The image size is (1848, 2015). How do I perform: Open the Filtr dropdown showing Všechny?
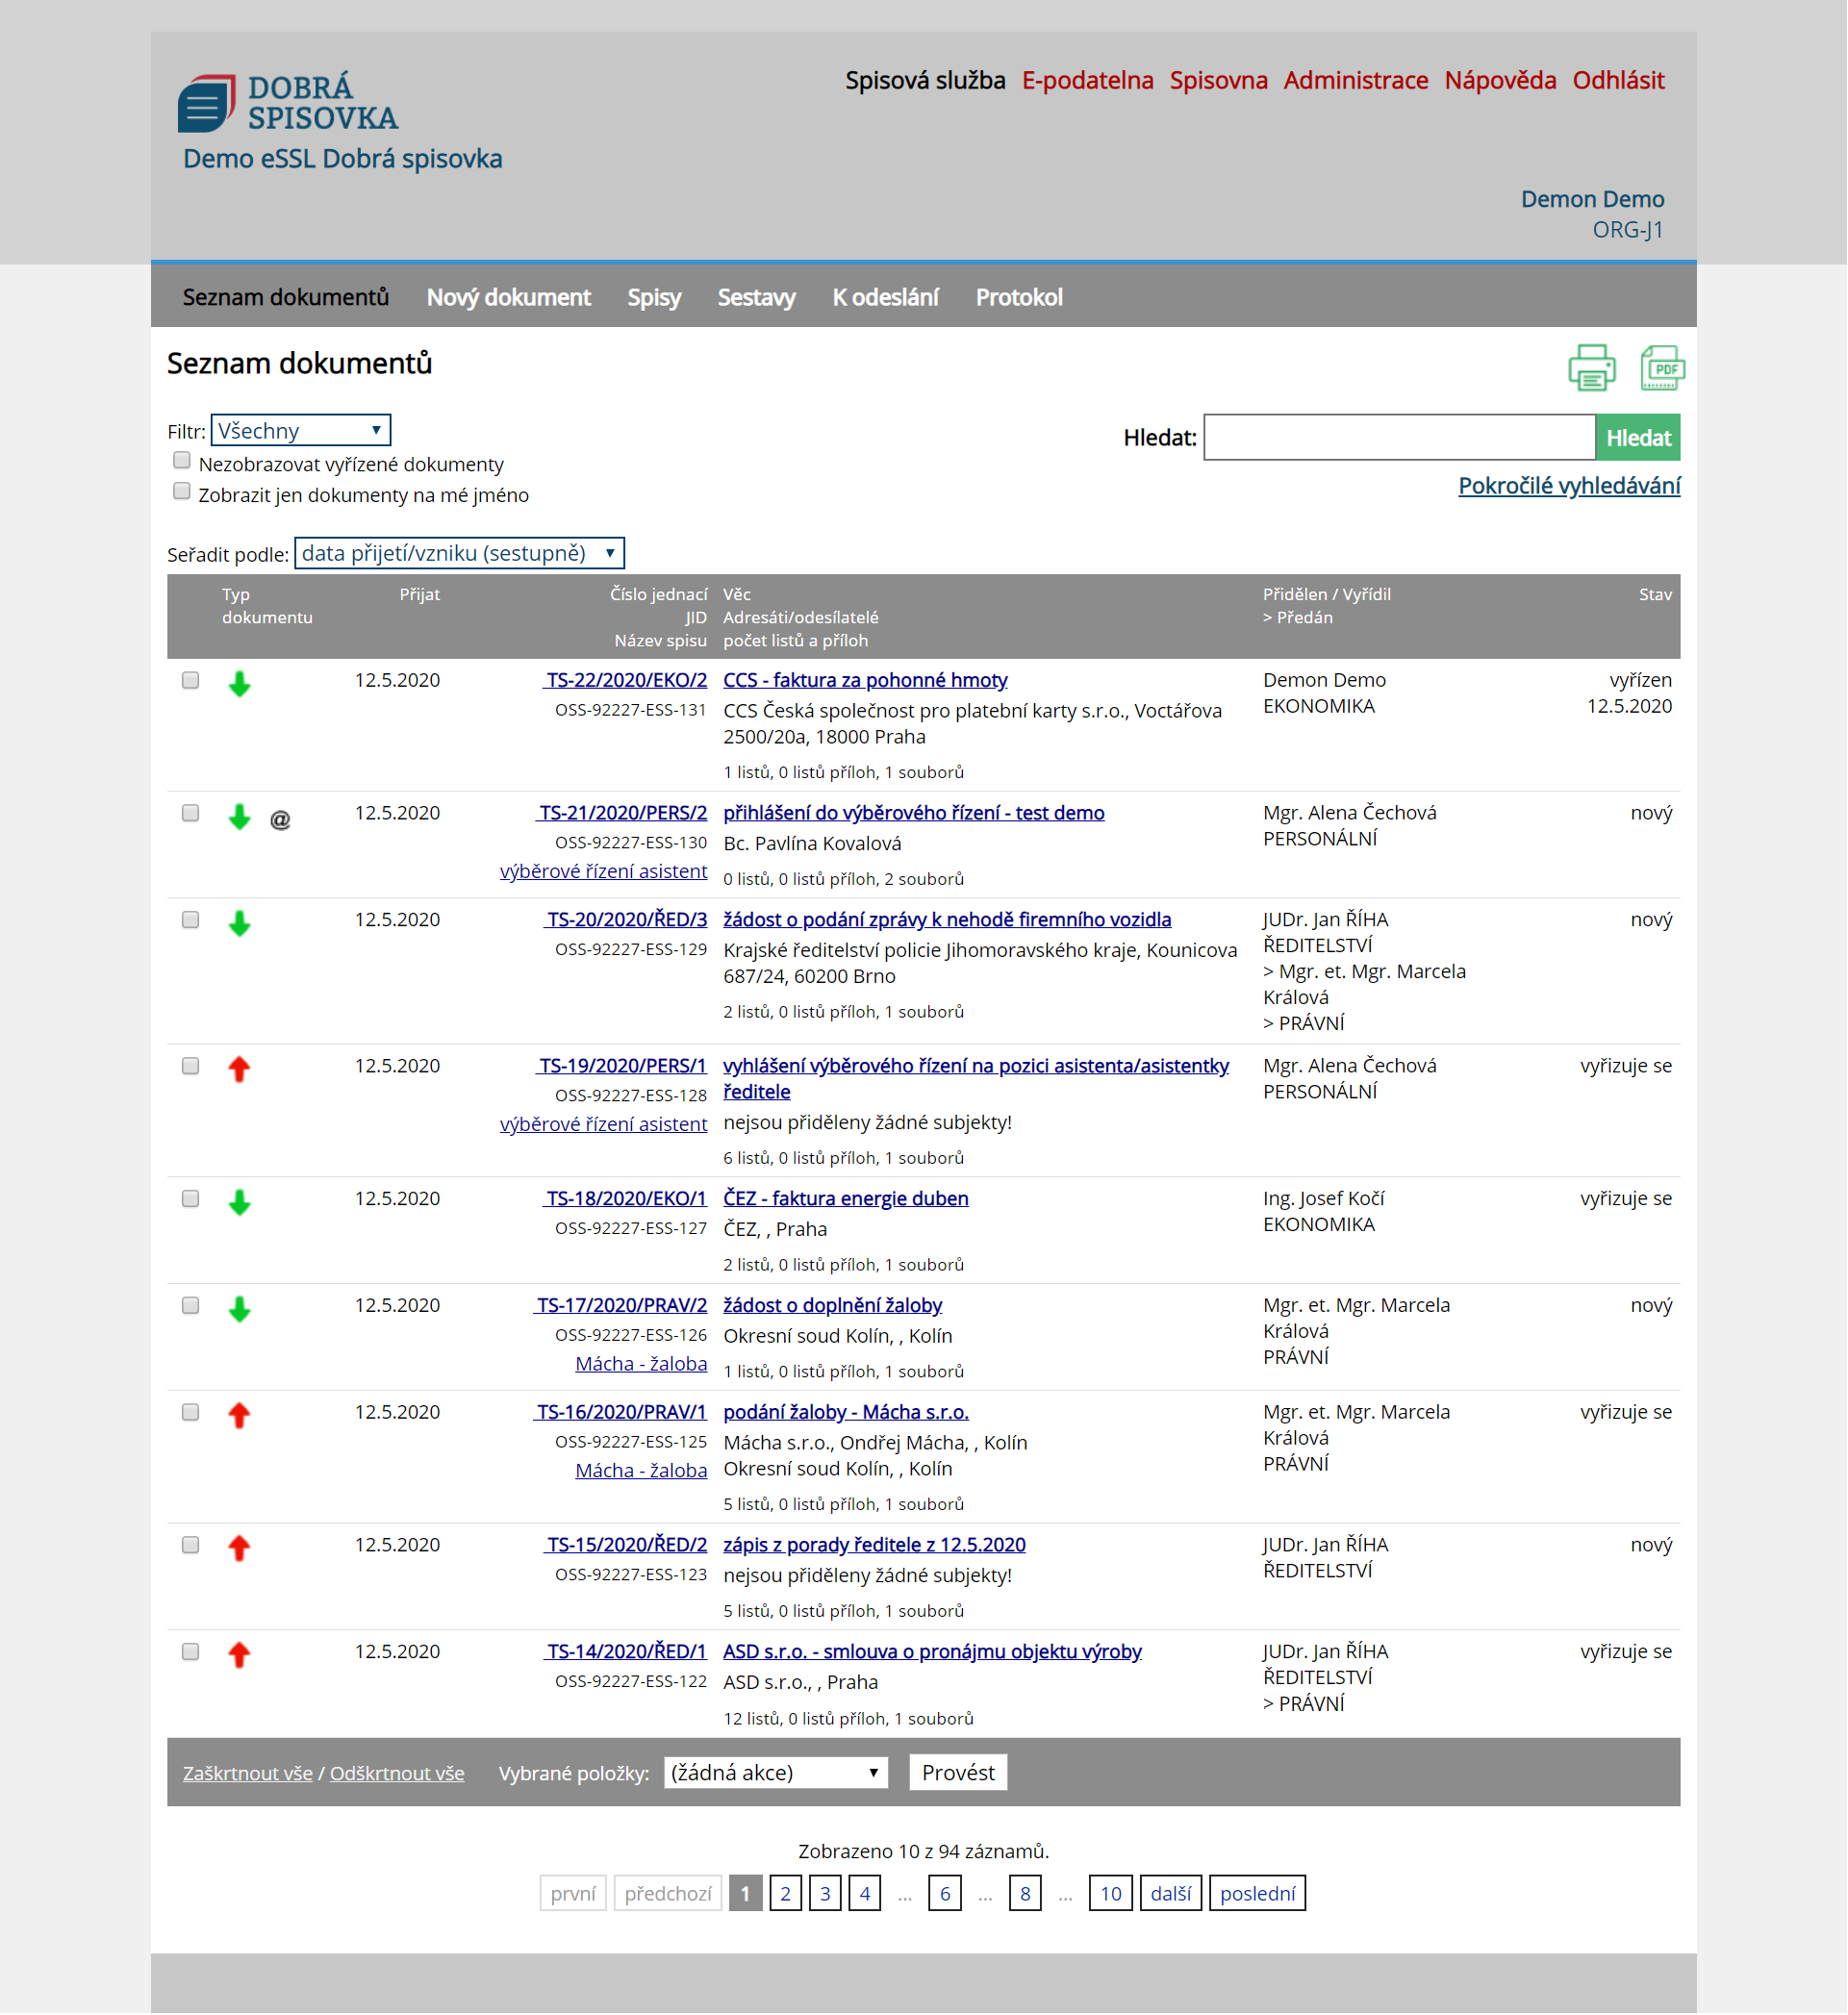[x=300, y=431]
